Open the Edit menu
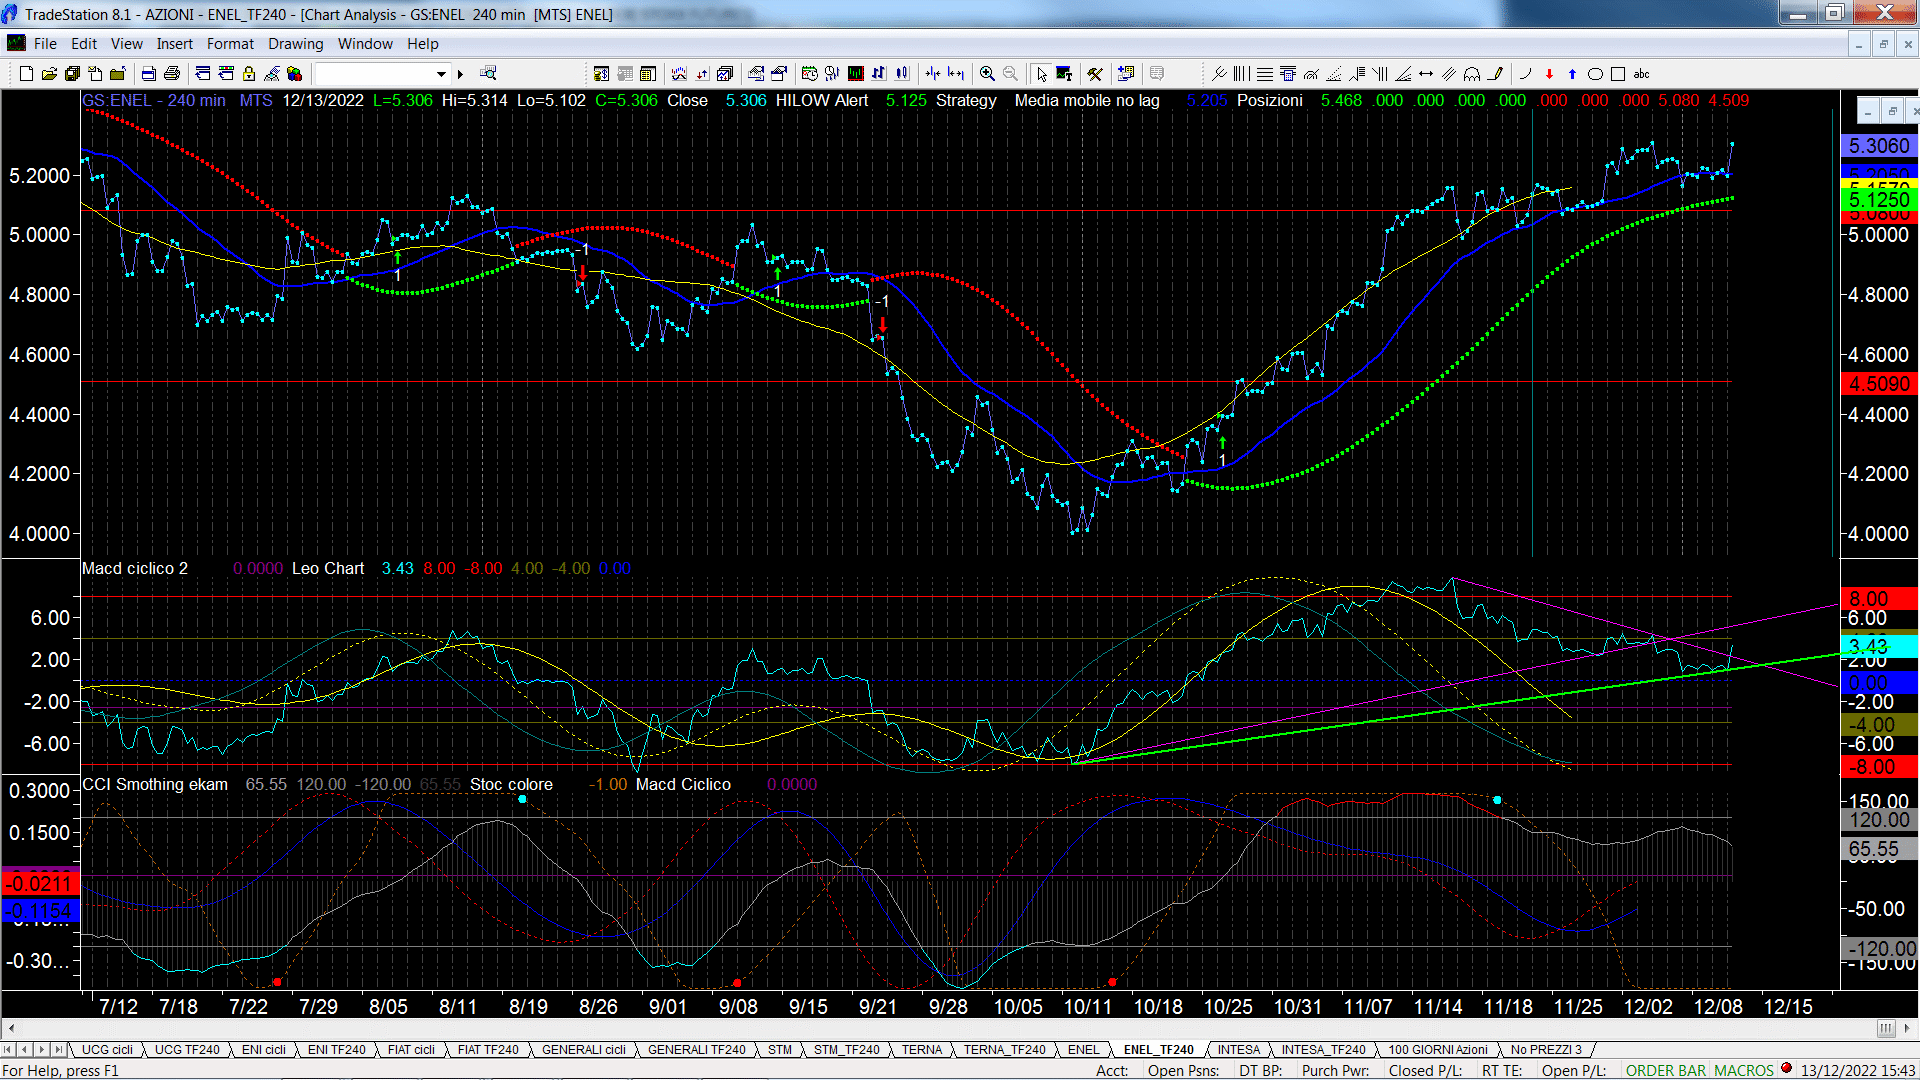Image resolution: width=1920 pixels, height=1080 pixels. click(x=84, y=44)
